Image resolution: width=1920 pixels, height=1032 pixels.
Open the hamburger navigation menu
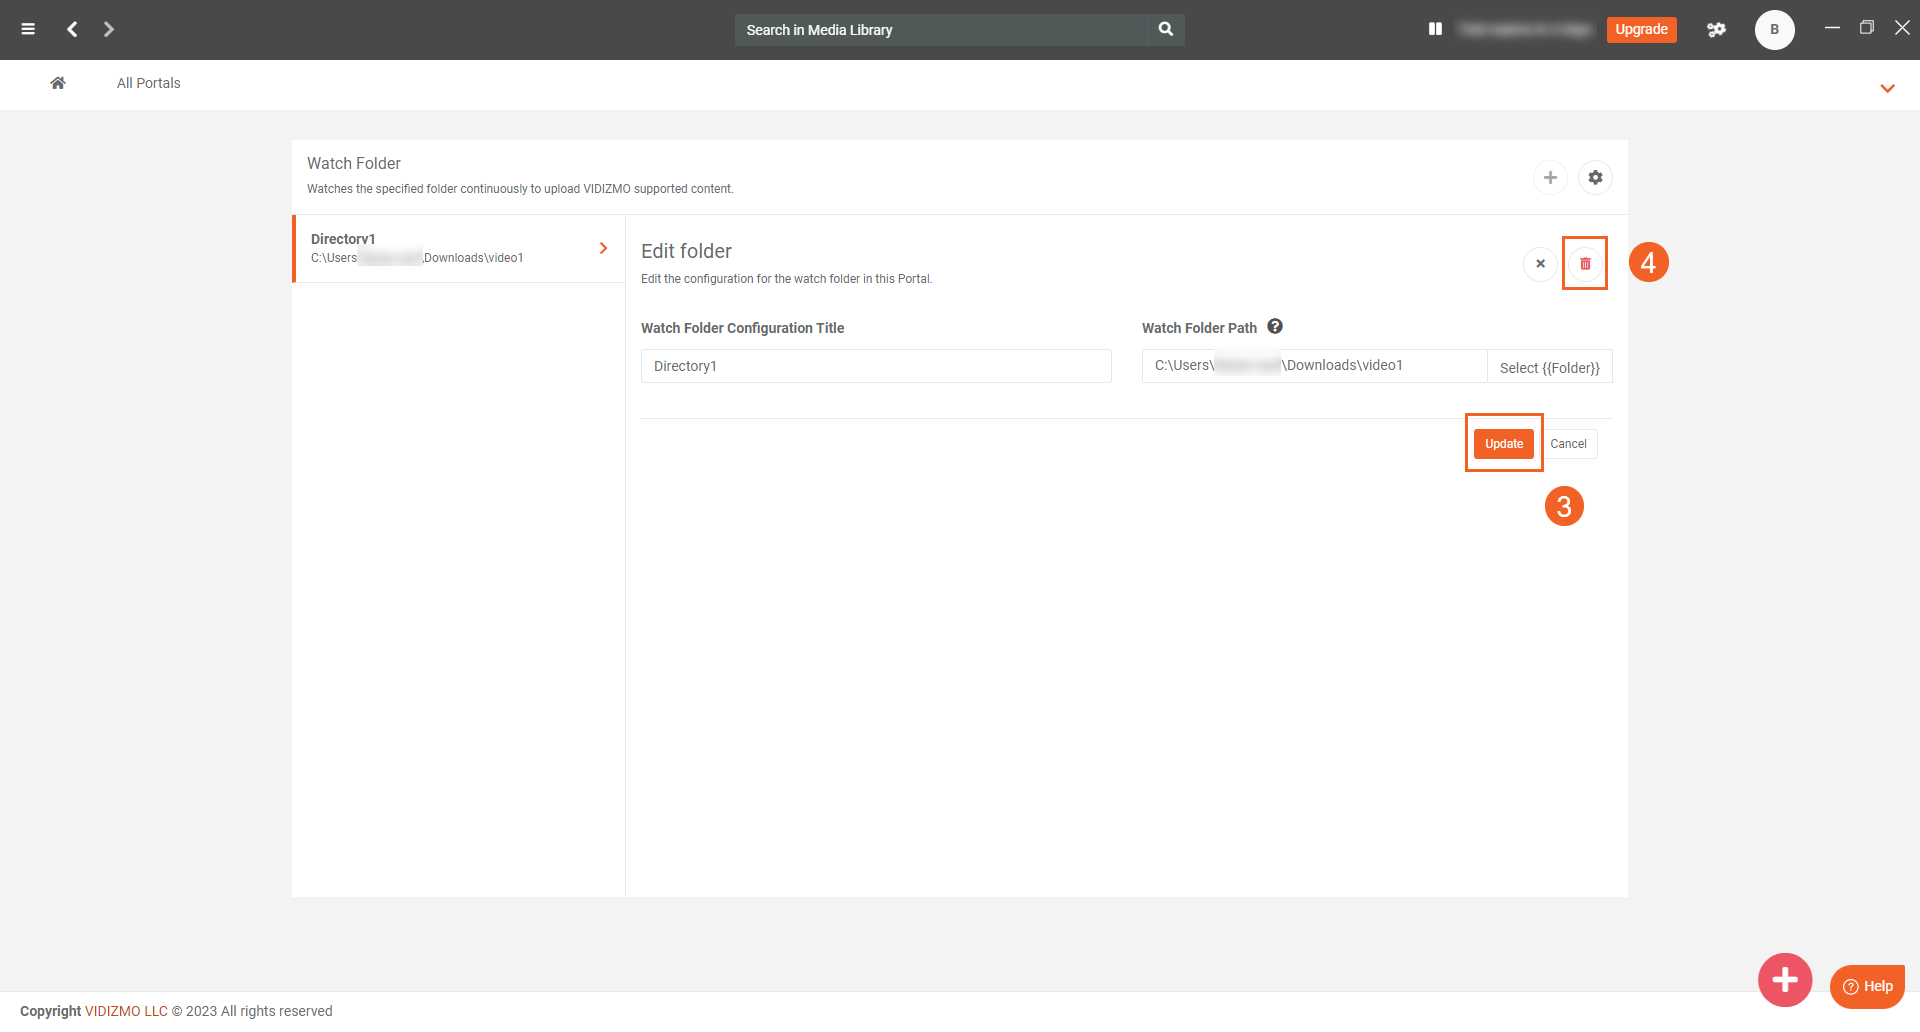coord(28,29)
